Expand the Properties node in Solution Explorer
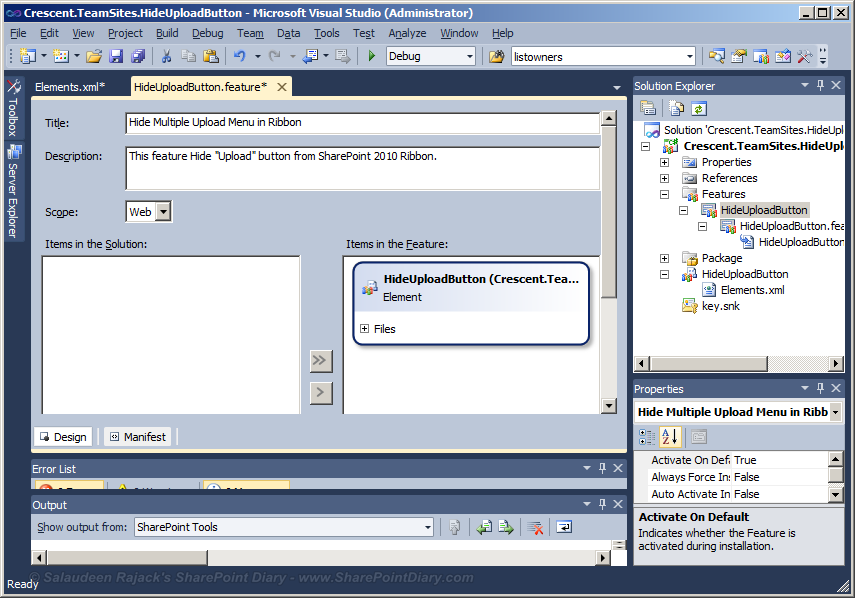The image size is (855, 598). pyautogui.click(x=664, y=162)
